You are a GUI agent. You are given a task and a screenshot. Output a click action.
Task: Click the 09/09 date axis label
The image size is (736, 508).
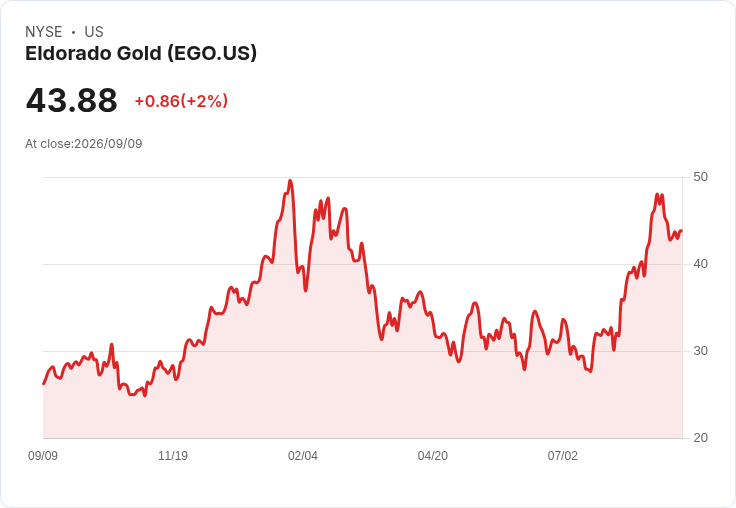point(43,455)
